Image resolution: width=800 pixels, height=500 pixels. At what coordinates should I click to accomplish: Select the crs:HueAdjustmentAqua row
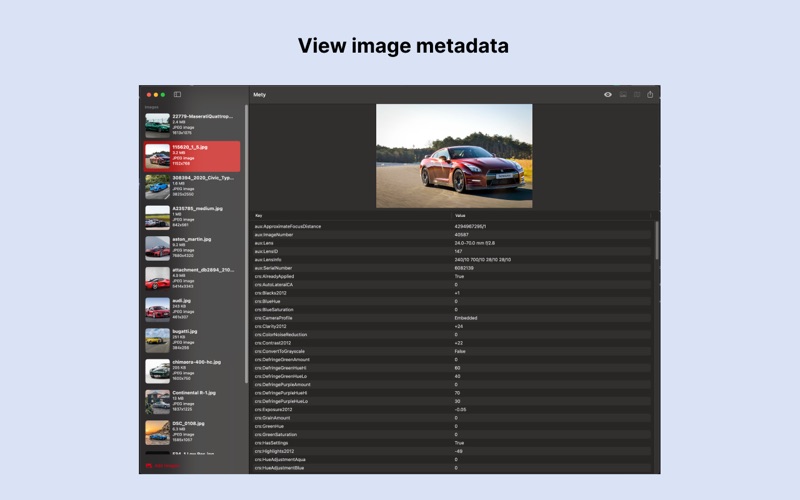(x=451, y=460)
